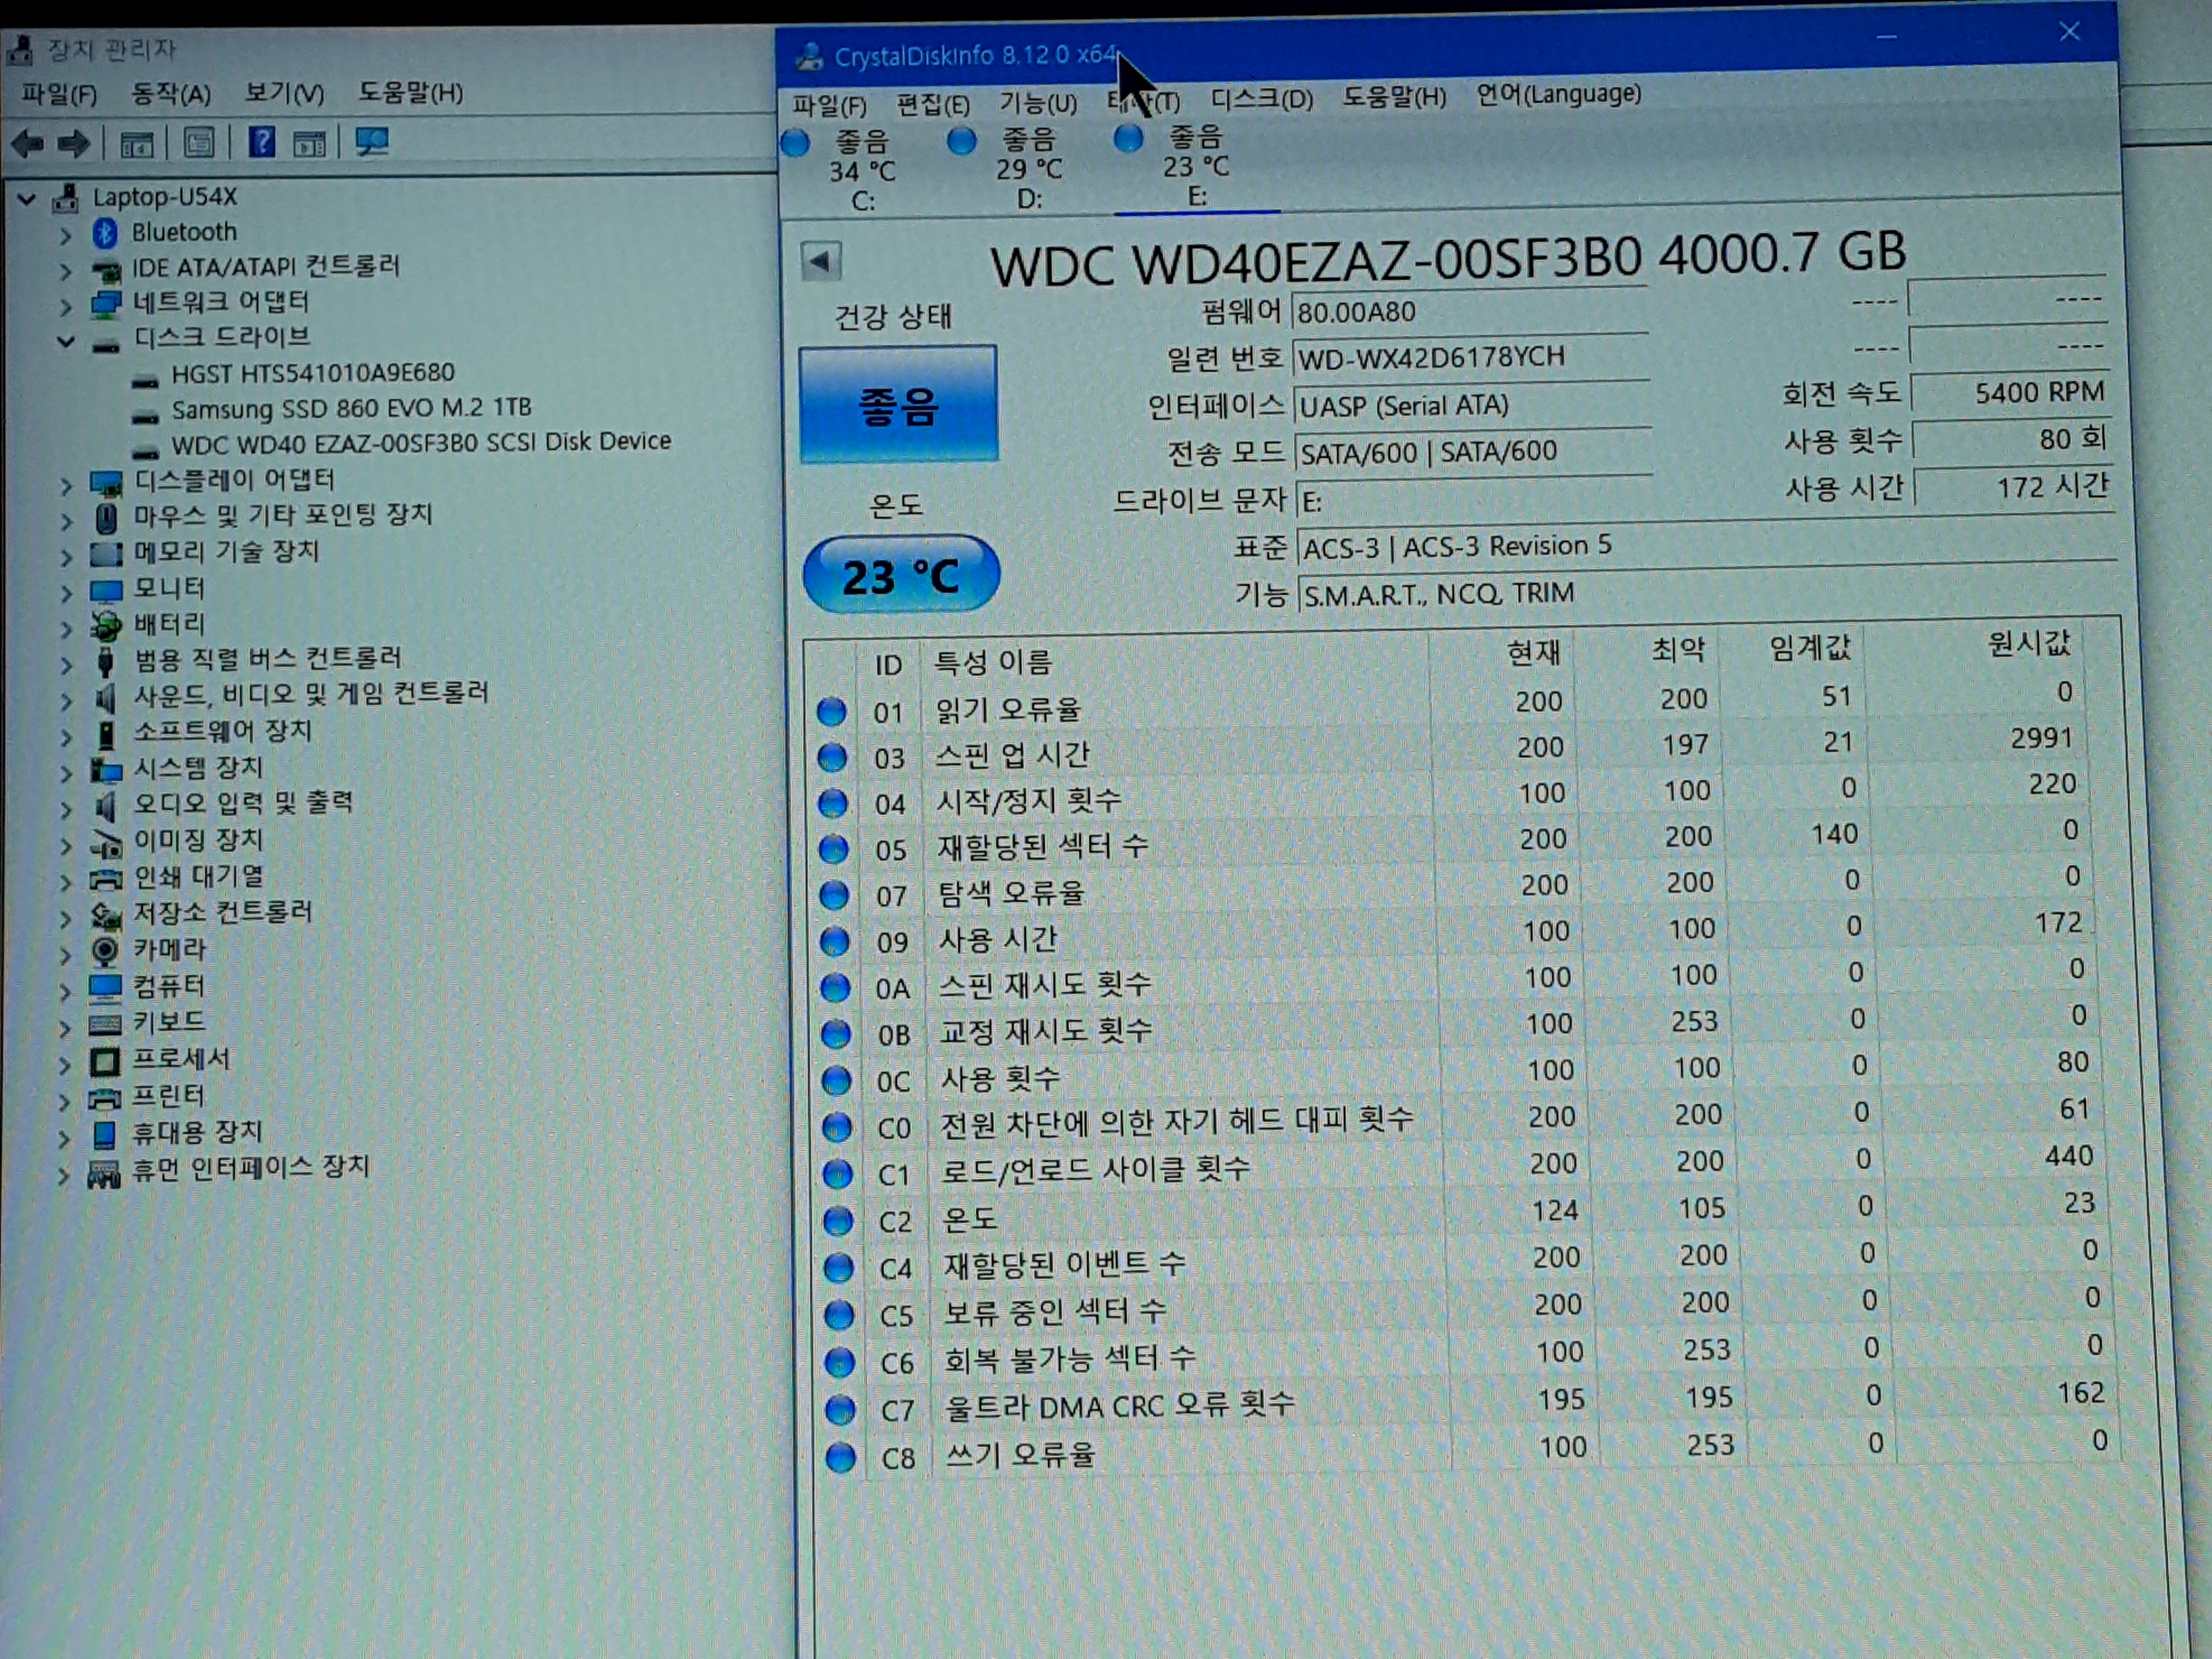Expand the Bluetooth node
Image resolution: width=2212 pixels, height=1659 pixels.
65,235
